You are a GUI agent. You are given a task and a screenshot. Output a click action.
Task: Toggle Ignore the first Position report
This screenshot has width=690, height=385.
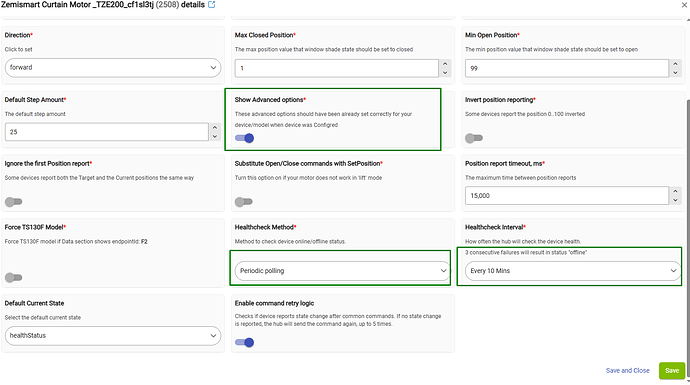[x=13, y=202]
